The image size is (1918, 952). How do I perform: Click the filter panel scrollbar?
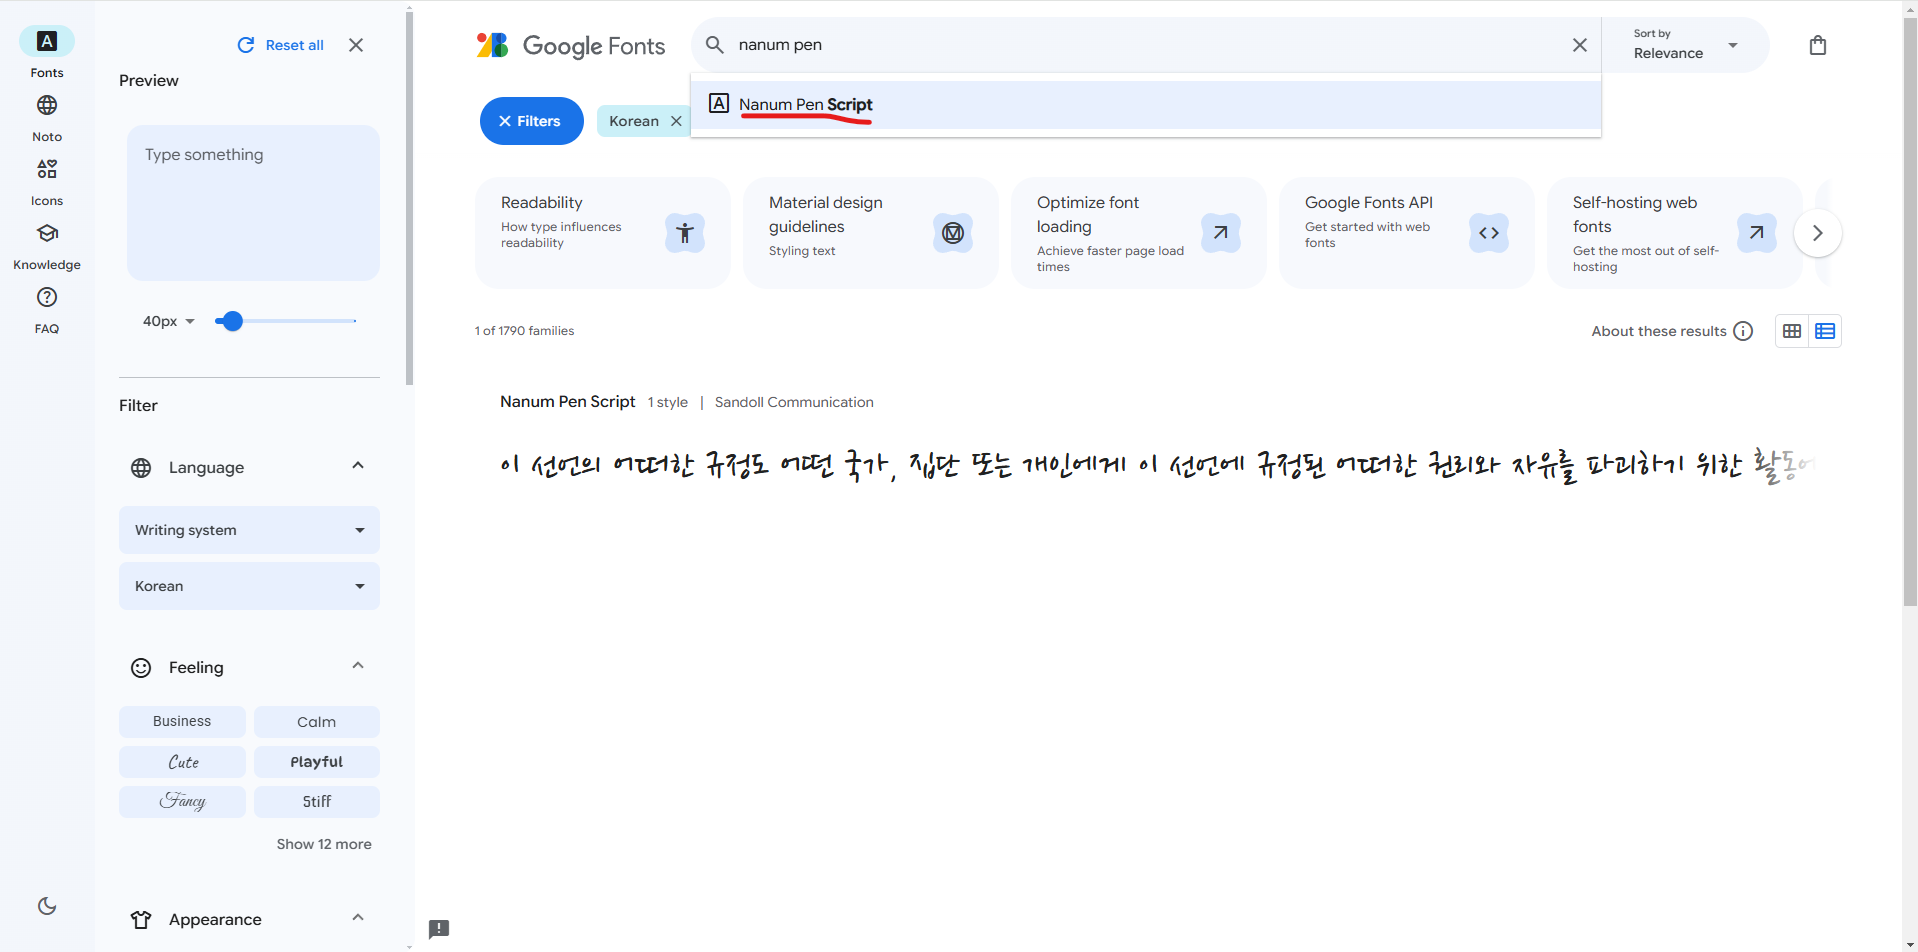[409, 198]
